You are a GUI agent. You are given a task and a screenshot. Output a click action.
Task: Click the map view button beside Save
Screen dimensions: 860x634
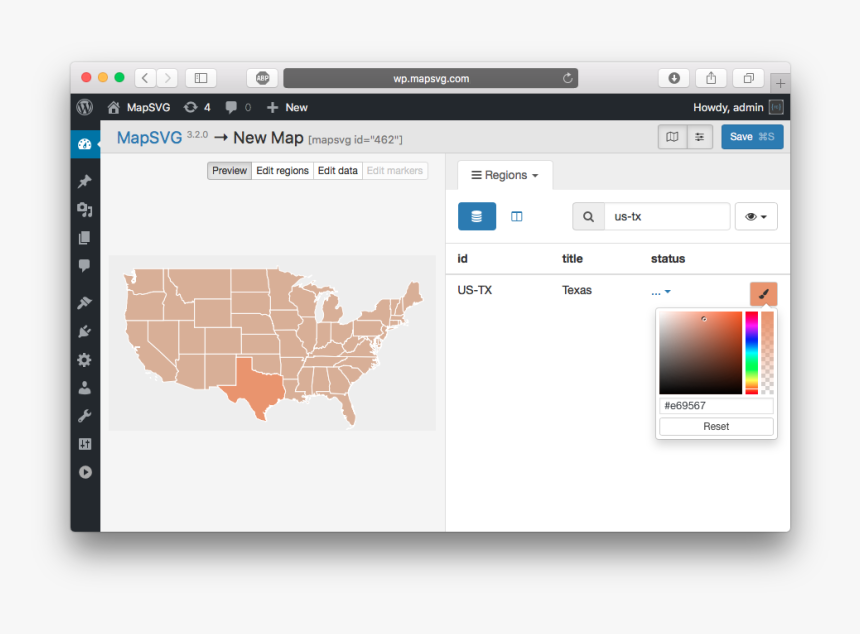coord(672,137)
